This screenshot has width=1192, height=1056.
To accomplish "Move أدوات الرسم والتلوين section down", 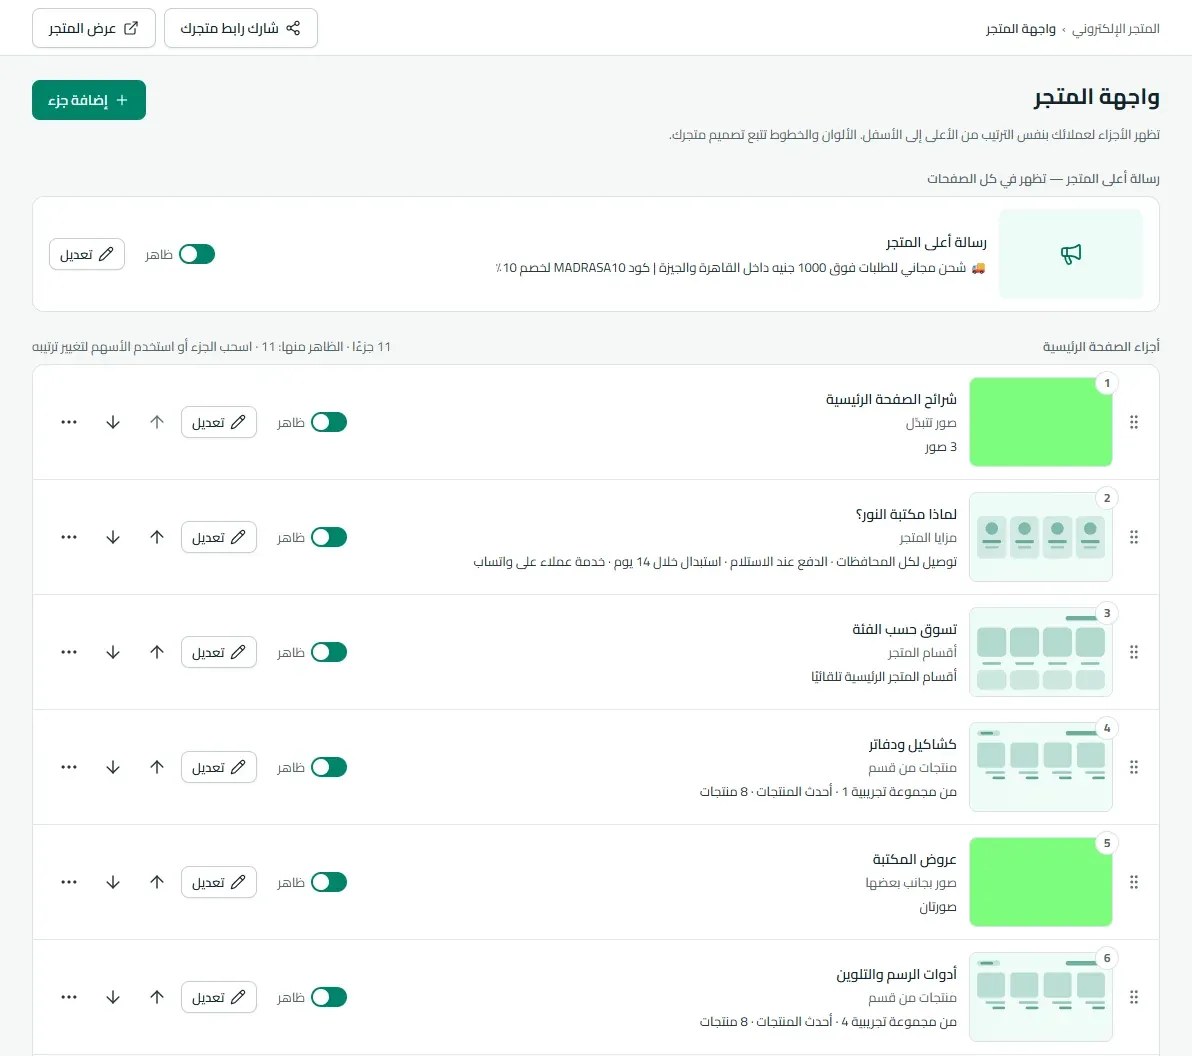I will coord(113,997).
